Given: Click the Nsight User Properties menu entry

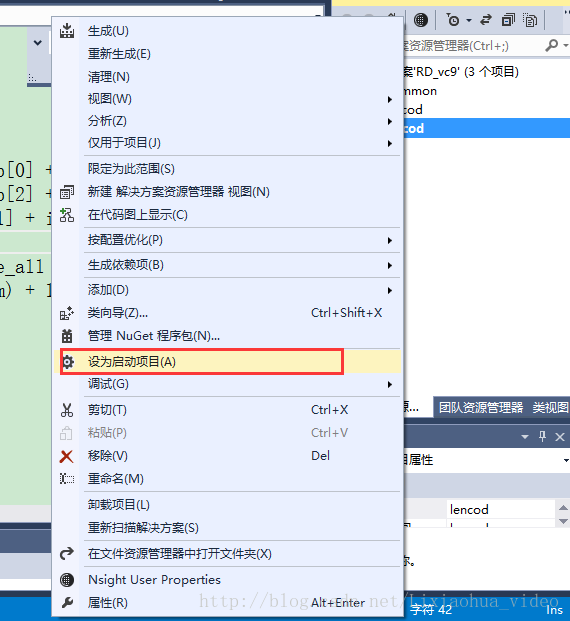Looking at the screenshot, I should pos(227,580).
